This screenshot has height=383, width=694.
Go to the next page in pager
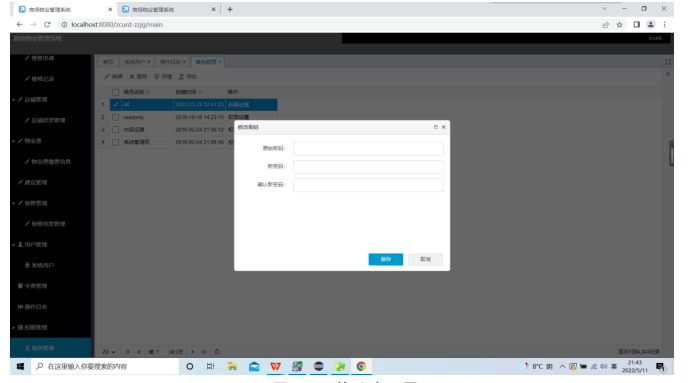click(193, 352)
